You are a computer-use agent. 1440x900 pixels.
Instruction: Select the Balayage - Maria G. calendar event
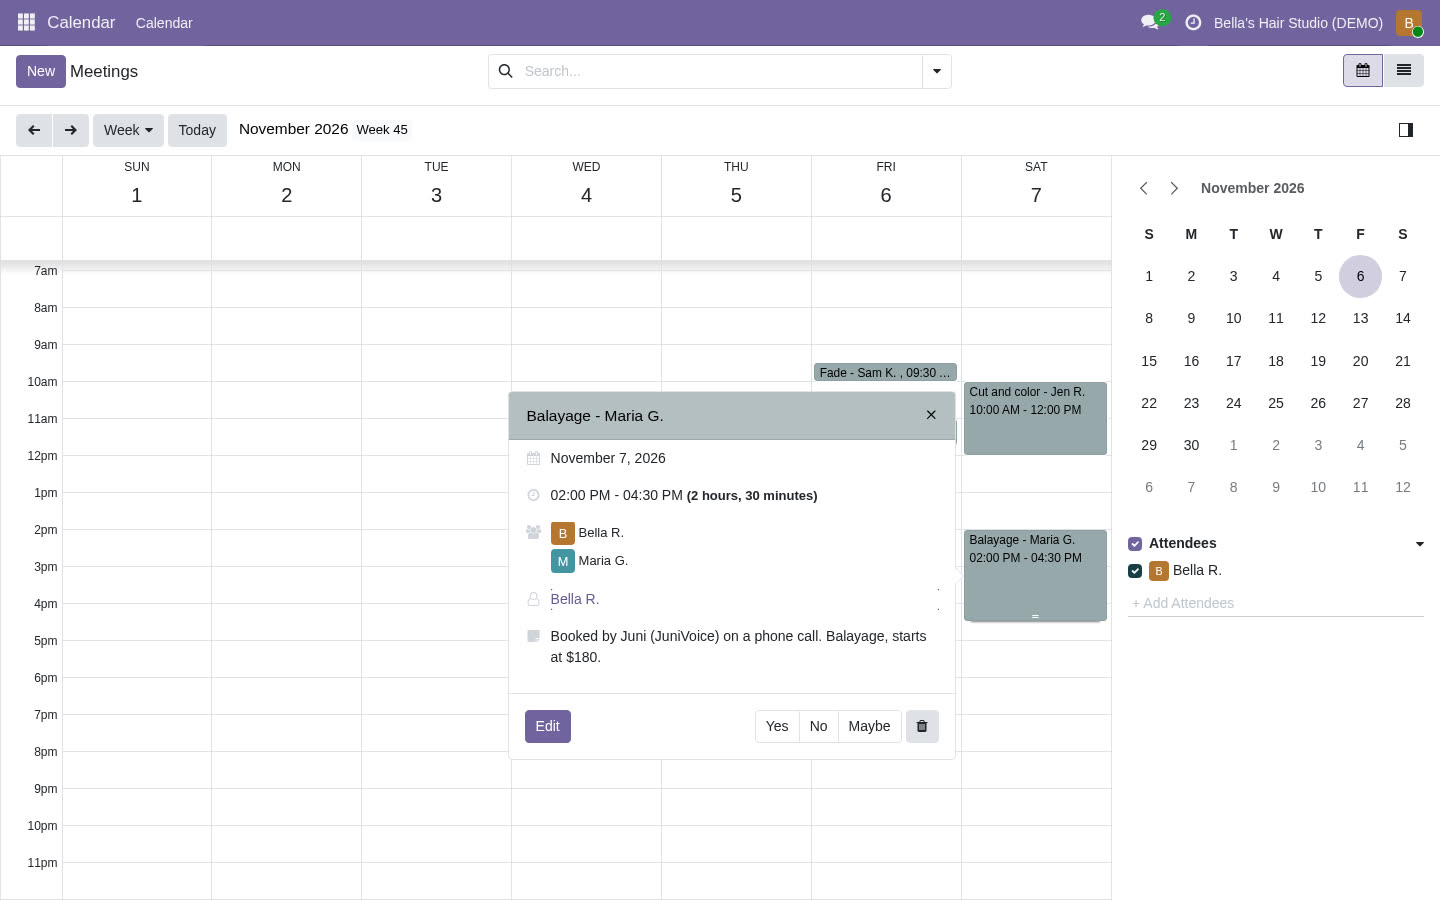tap(1035, 575)
